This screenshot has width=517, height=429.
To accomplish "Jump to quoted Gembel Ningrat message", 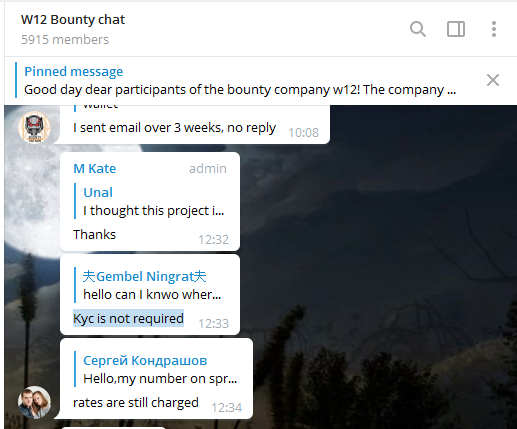I will click(150, 285).
